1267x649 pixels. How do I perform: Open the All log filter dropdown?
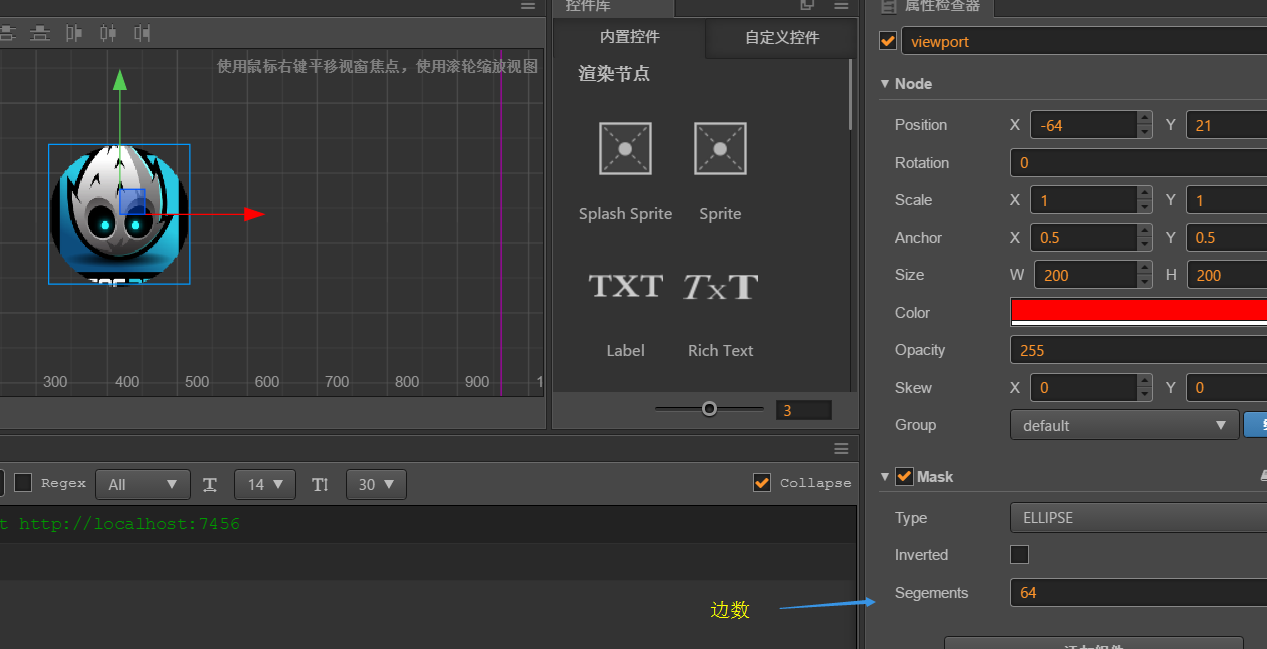[x=142, y=484]
